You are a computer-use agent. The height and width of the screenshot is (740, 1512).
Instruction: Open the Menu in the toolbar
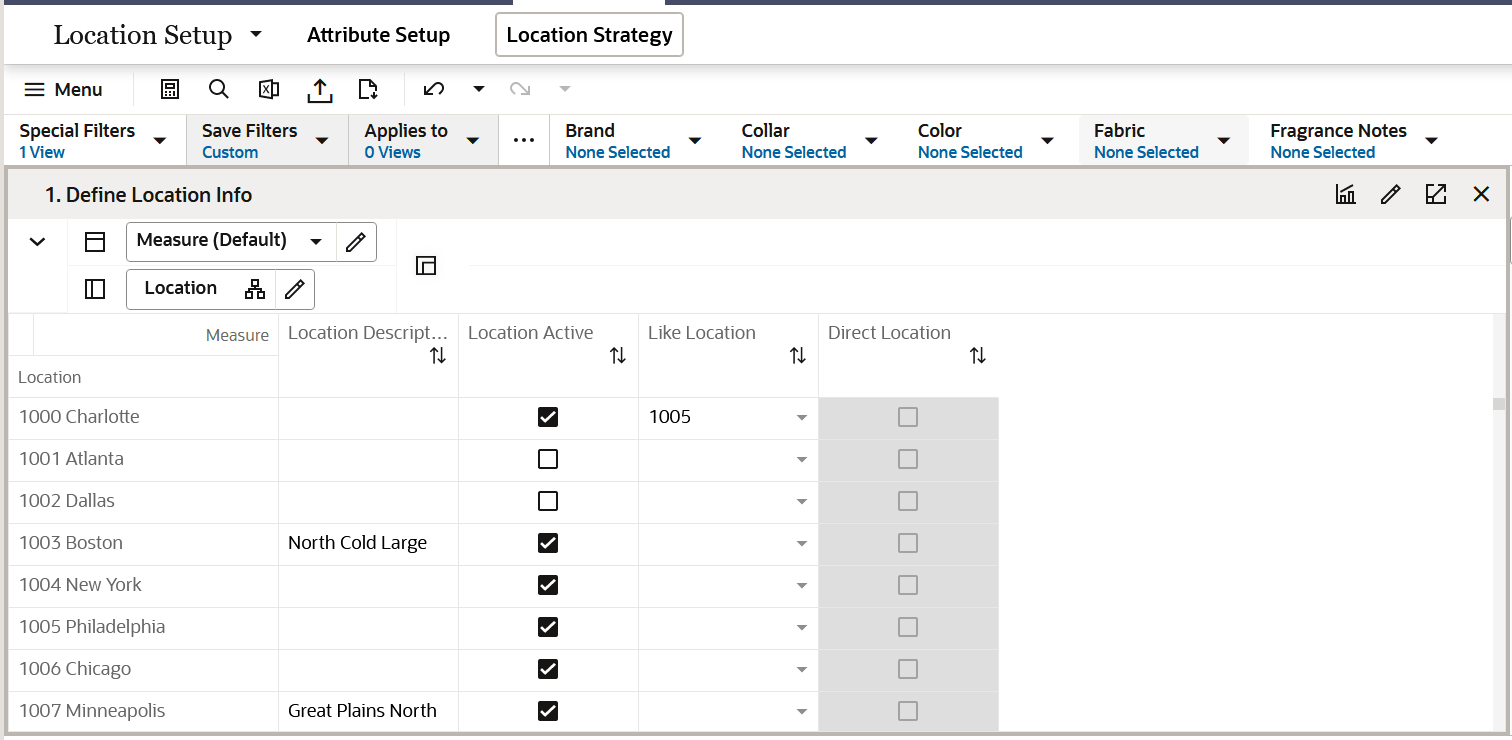tap(64, 89)
